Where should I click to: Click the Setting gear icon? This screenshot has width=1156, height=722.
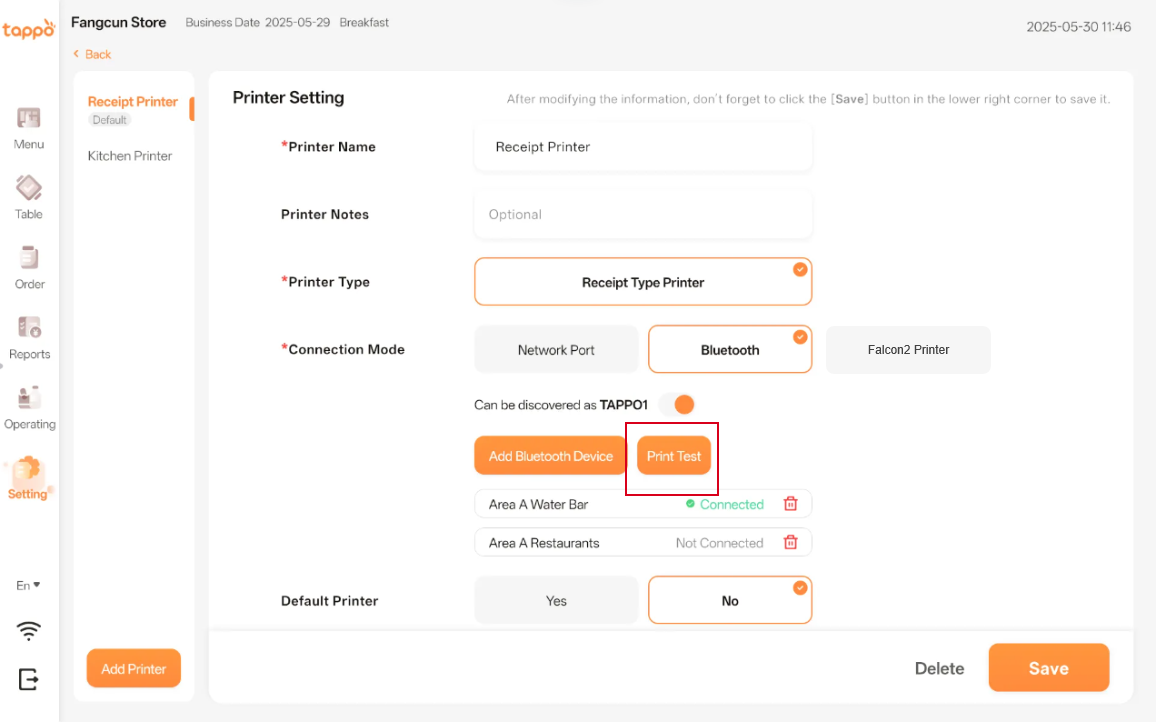click(28, 469)
